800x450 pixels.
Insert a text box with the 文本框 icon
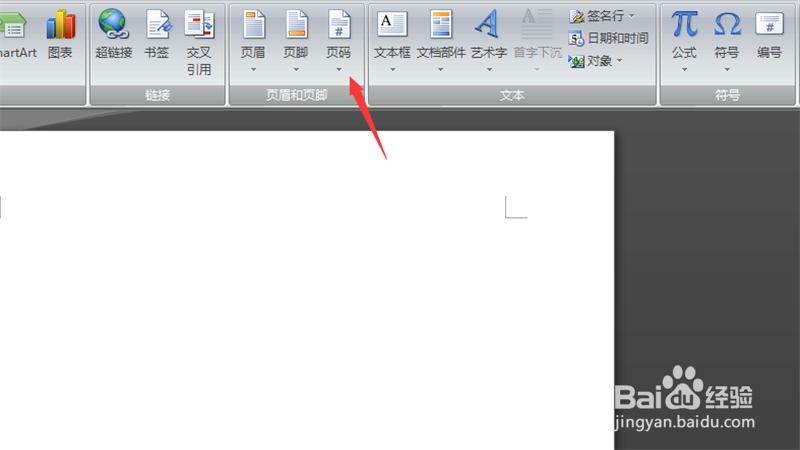[x=392, y=24]
